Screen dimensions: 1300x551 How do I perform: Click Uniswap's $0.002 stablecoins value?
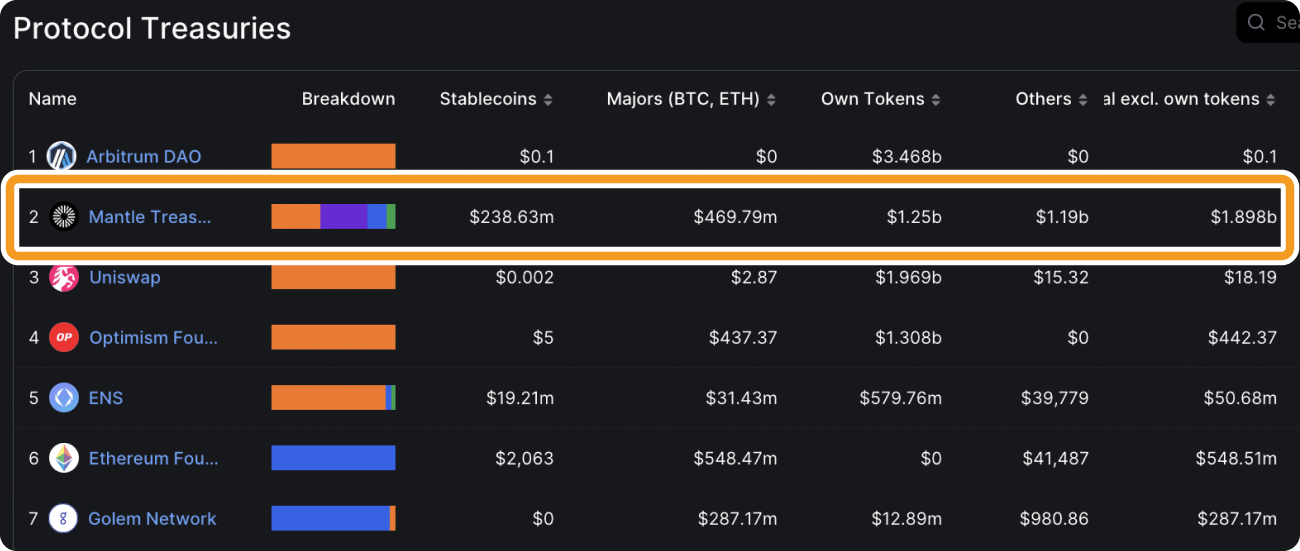pyautogui.click(x=525, y=277)
